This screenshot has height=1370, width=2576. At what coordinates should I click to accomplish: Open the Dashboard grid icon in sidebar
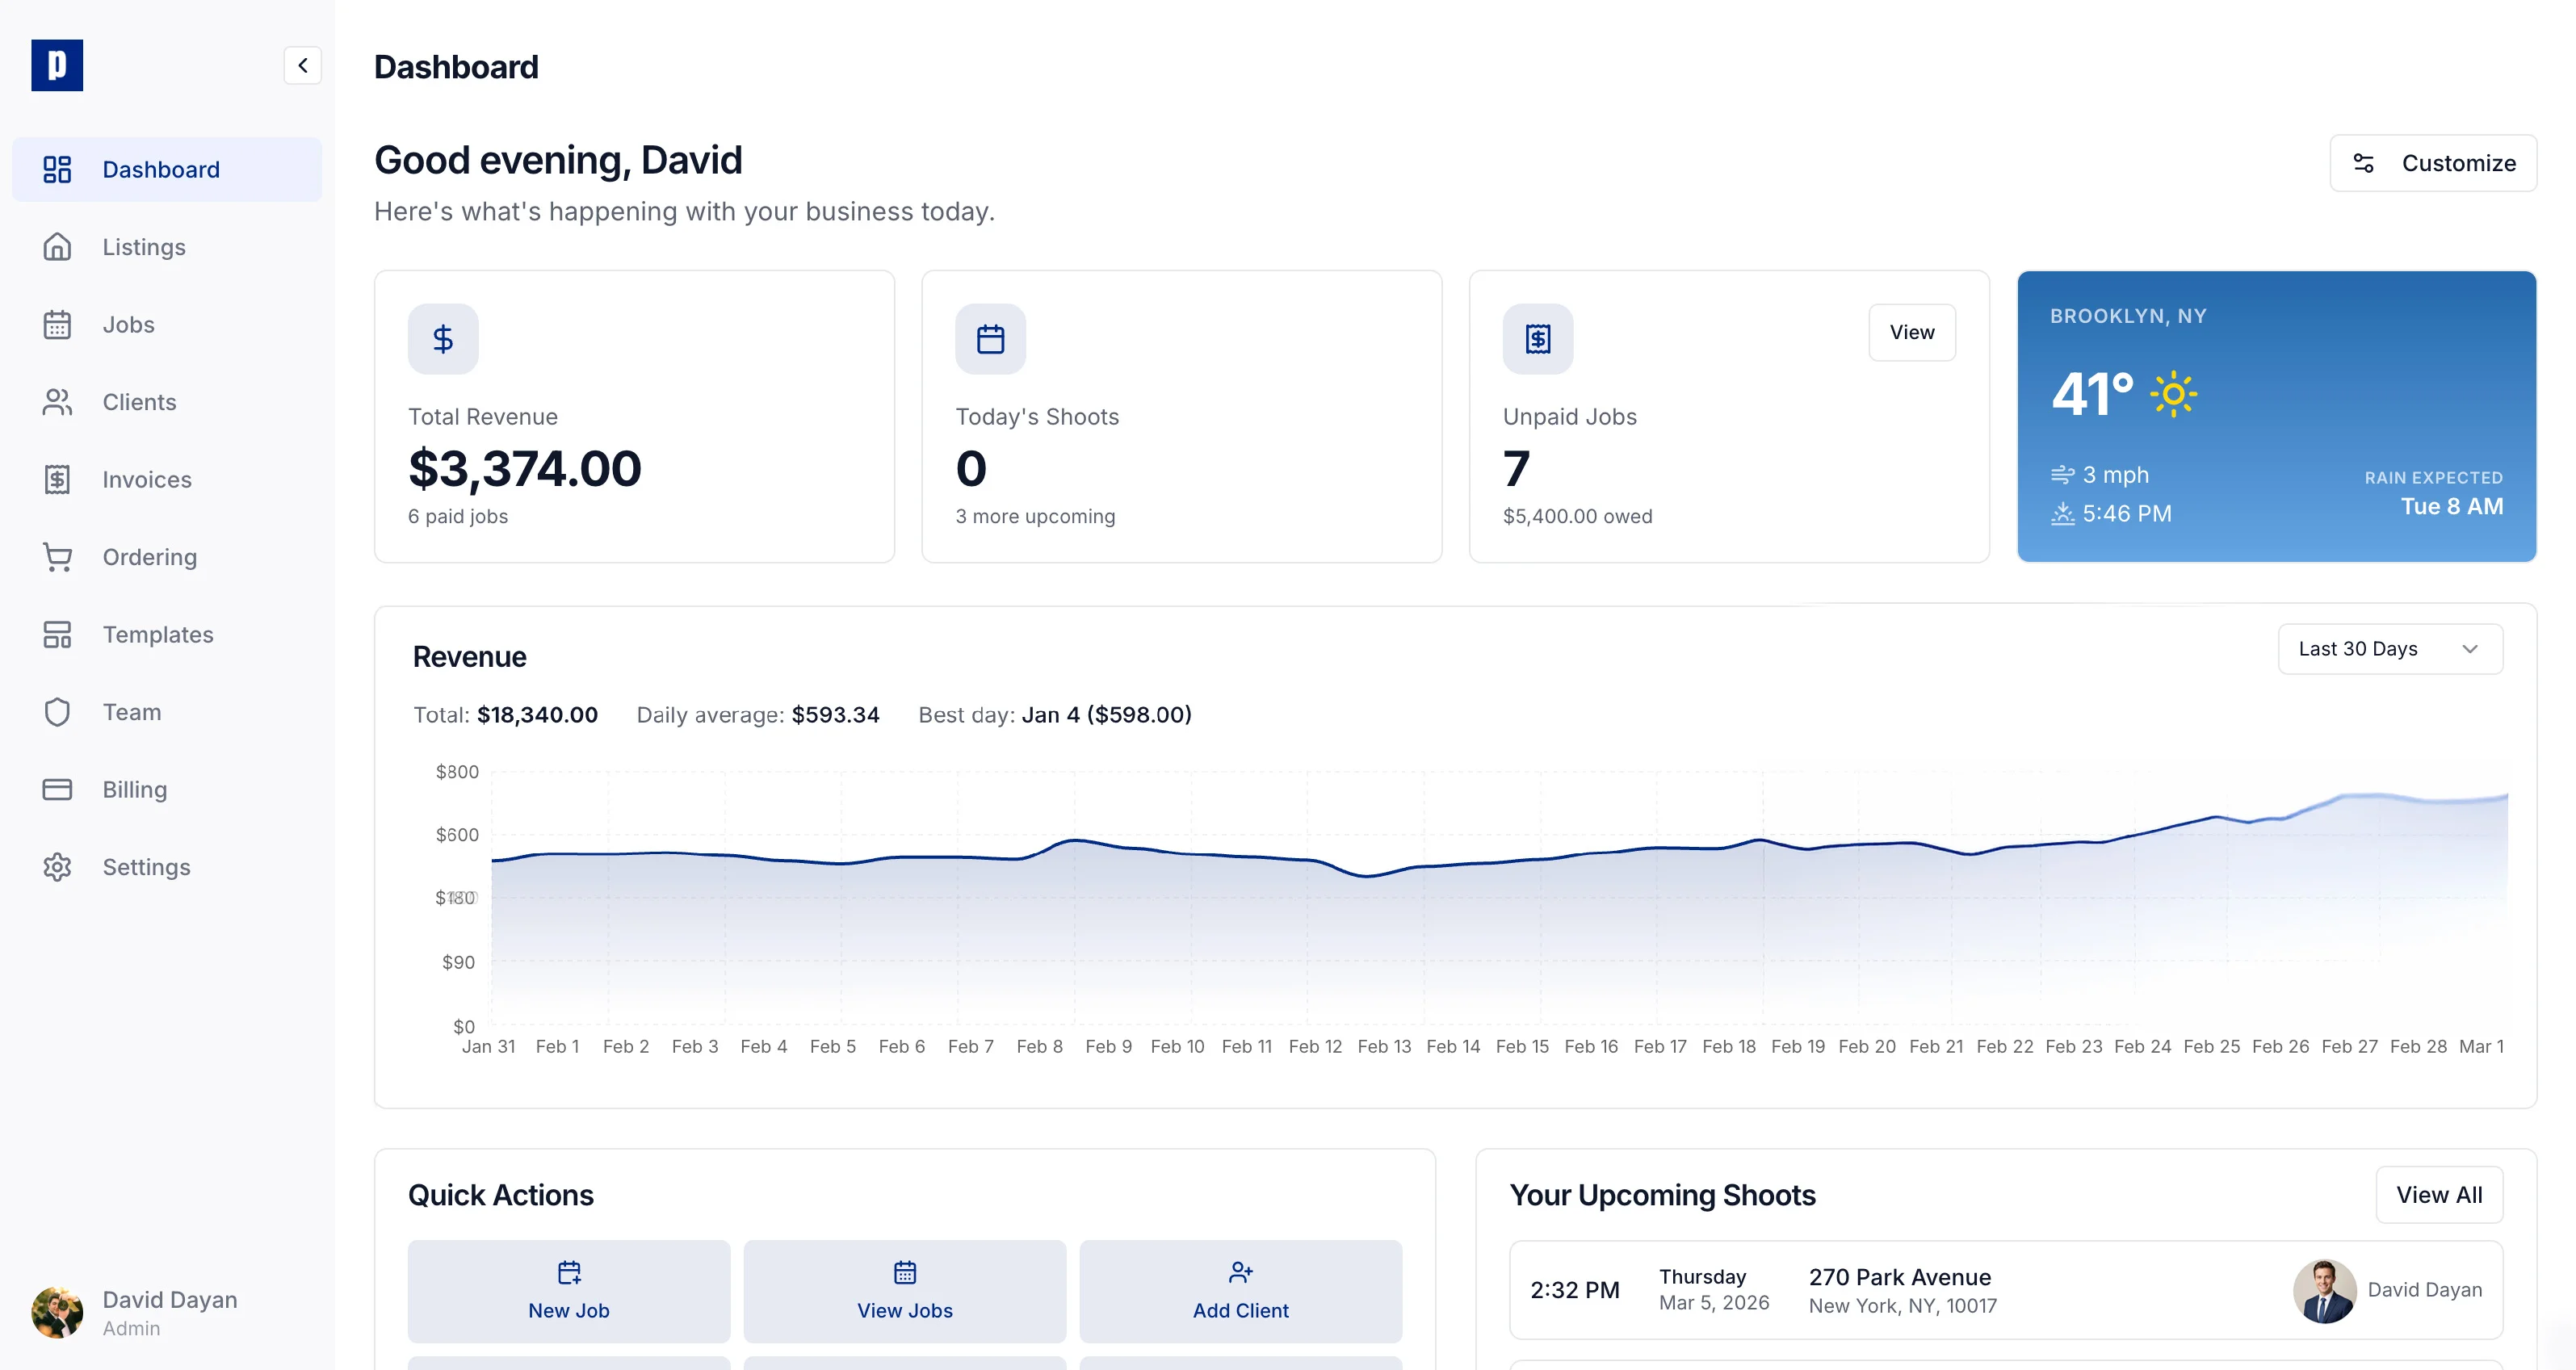(x=57, y=169)
